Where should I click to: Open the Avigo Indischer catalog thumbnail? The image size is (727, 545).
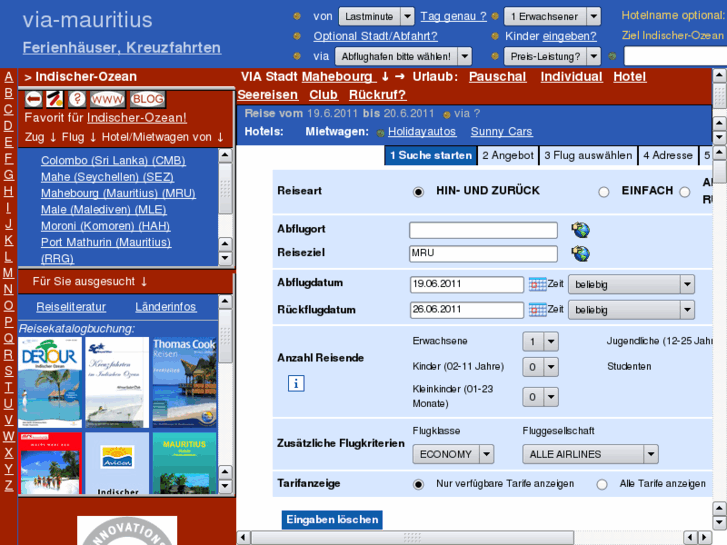(x=117, y=463)
